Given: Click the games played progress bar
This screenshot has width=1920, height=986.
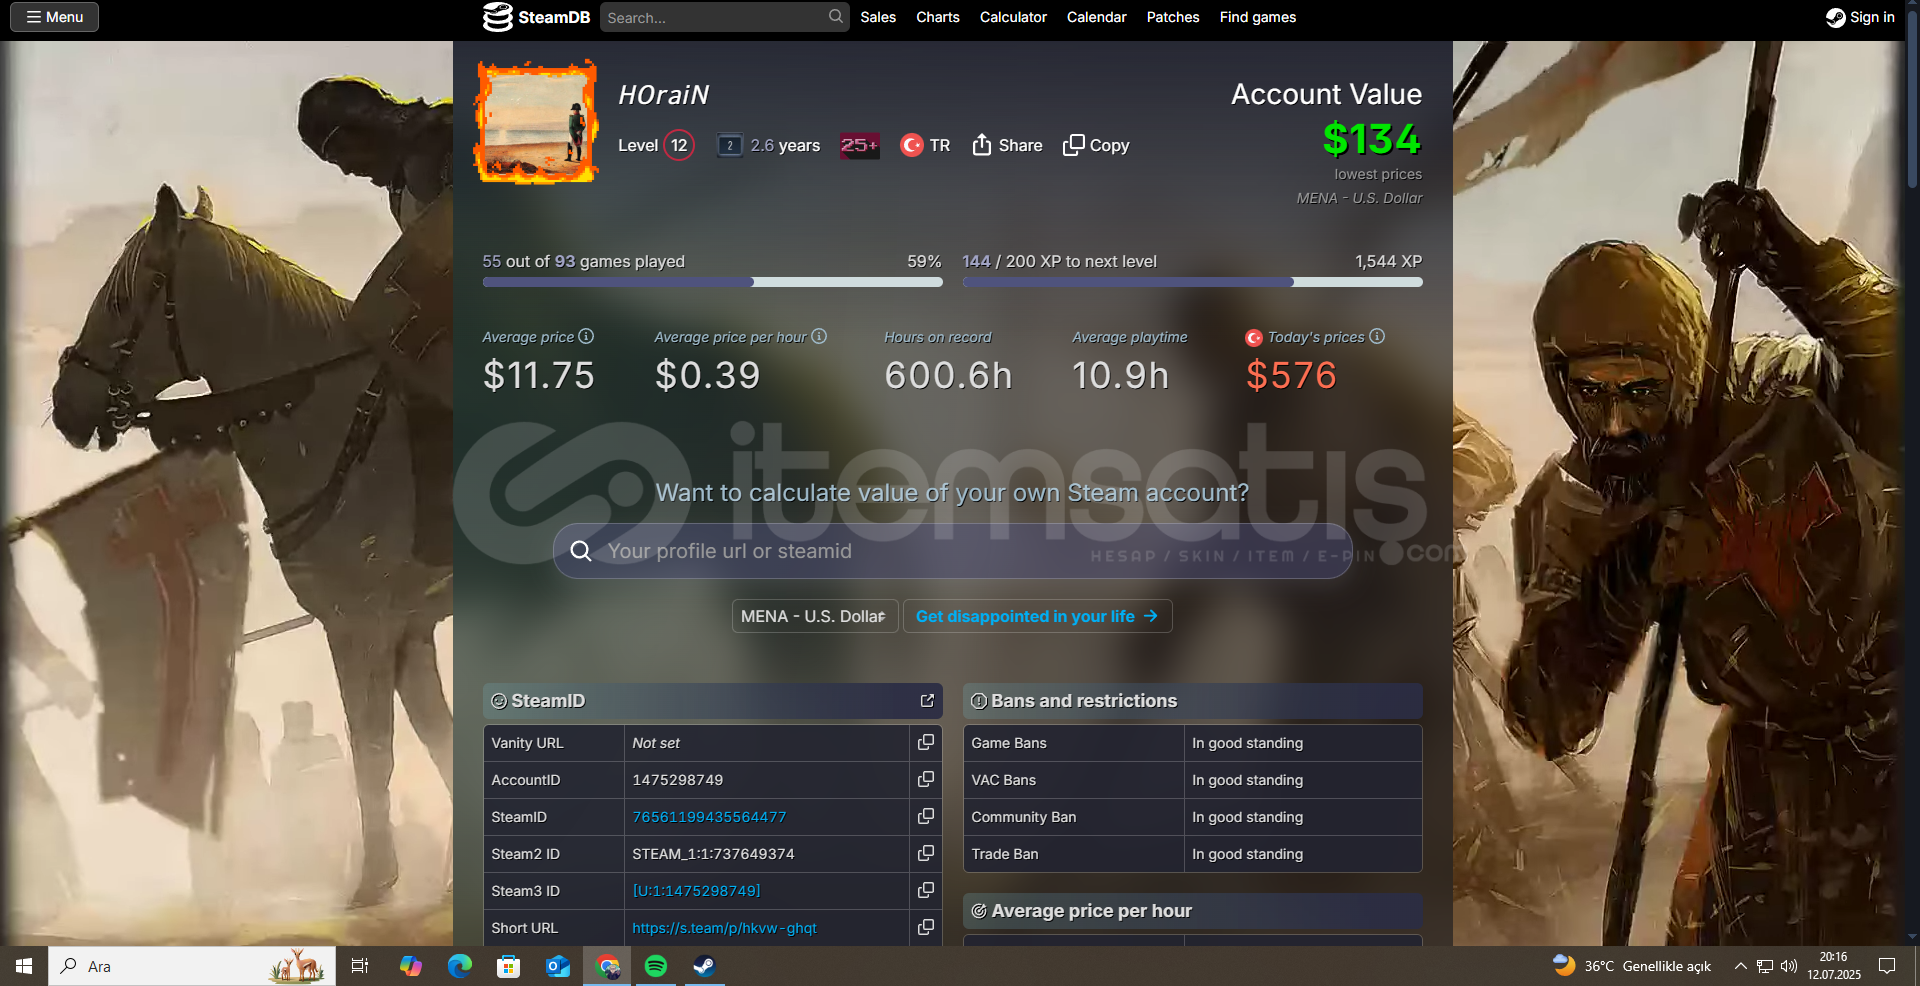Looking at the screenshot, I should [x=712, y=282].
